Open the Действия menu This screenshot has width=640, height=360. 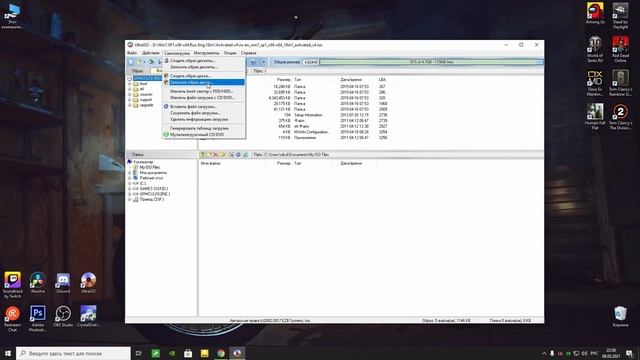(x=151, y=53)
